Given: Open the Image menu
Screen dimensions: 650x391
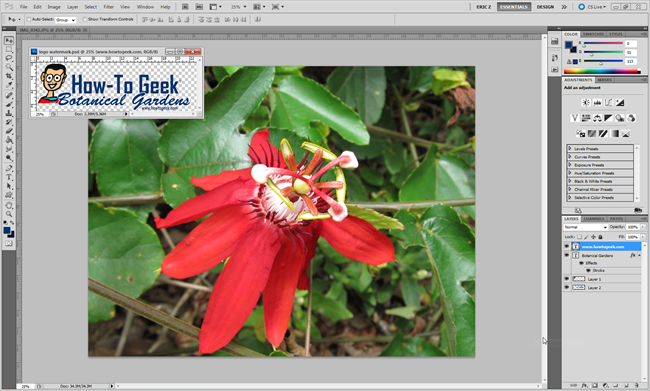Looking at the screenshot, I should point(54,7).
